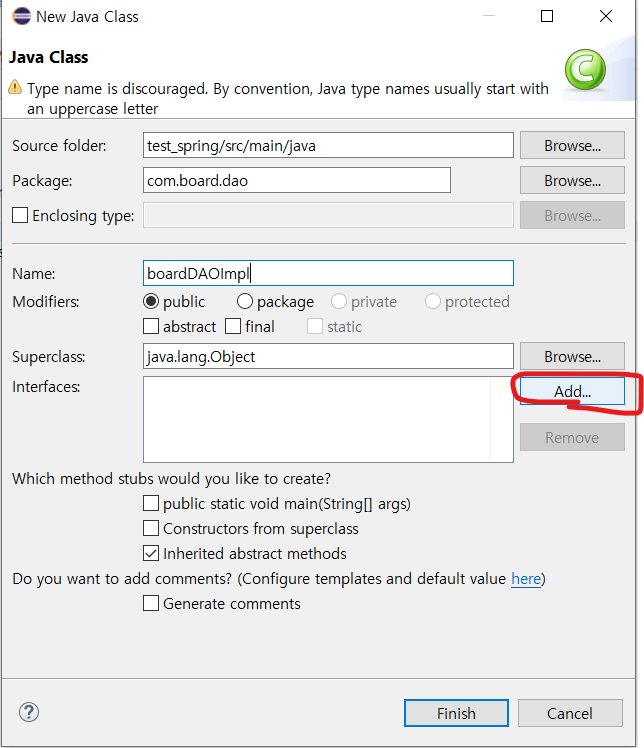Click the green class icon in the header
The height and width of the screenshot is (748, 644).
[585, 70]
